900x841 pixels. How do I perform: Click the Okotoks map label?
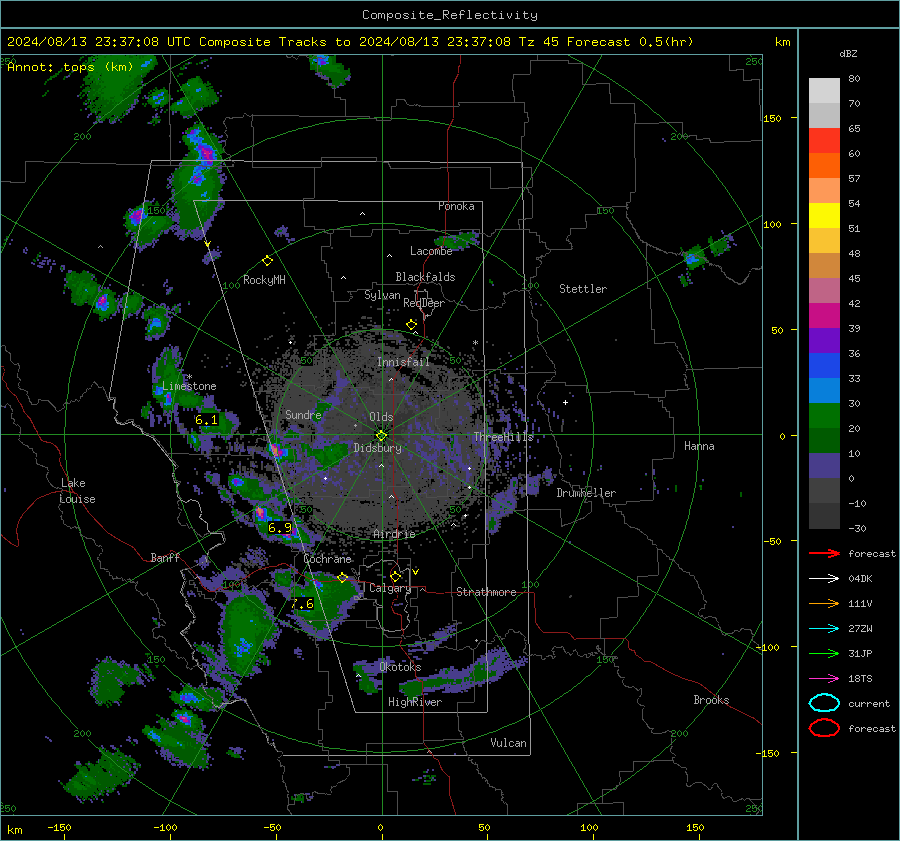[x=400, y=667]
